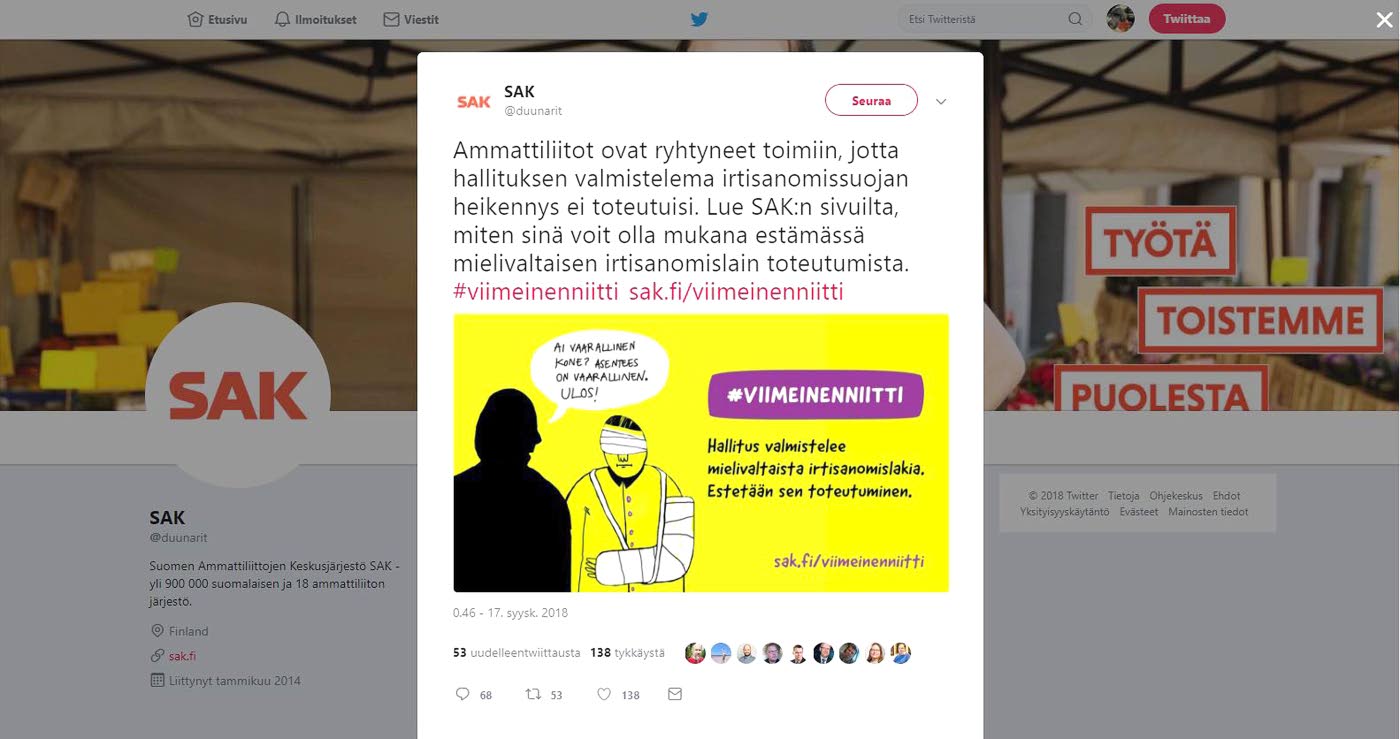Open the sak.fi/viimeinenniitti link in tweet

(737, 292)
